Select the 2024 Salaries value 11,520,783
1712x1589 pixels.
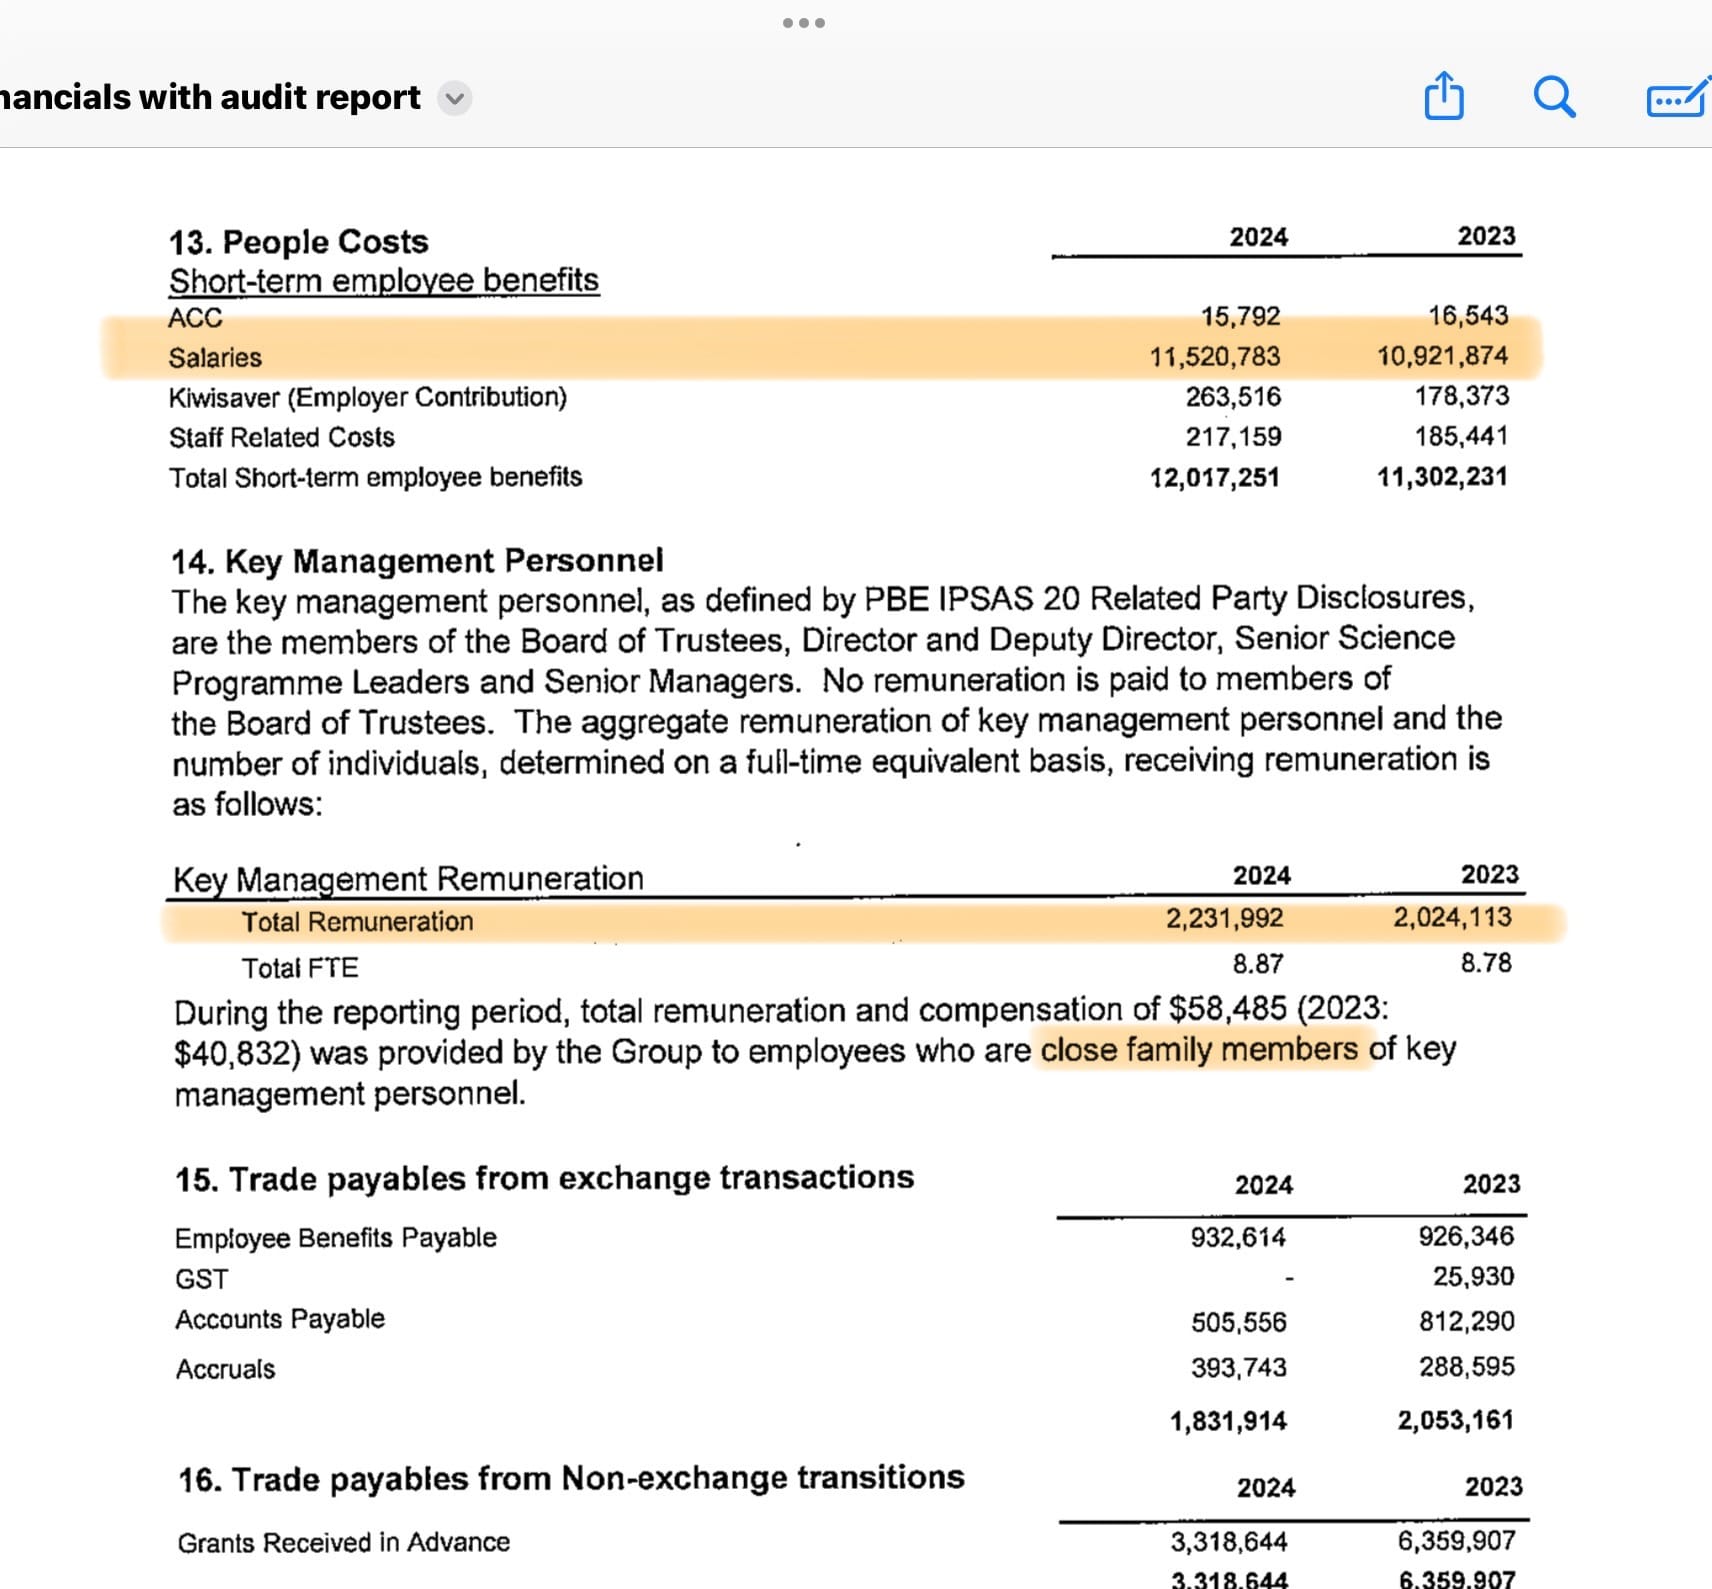coord(1214,357)
